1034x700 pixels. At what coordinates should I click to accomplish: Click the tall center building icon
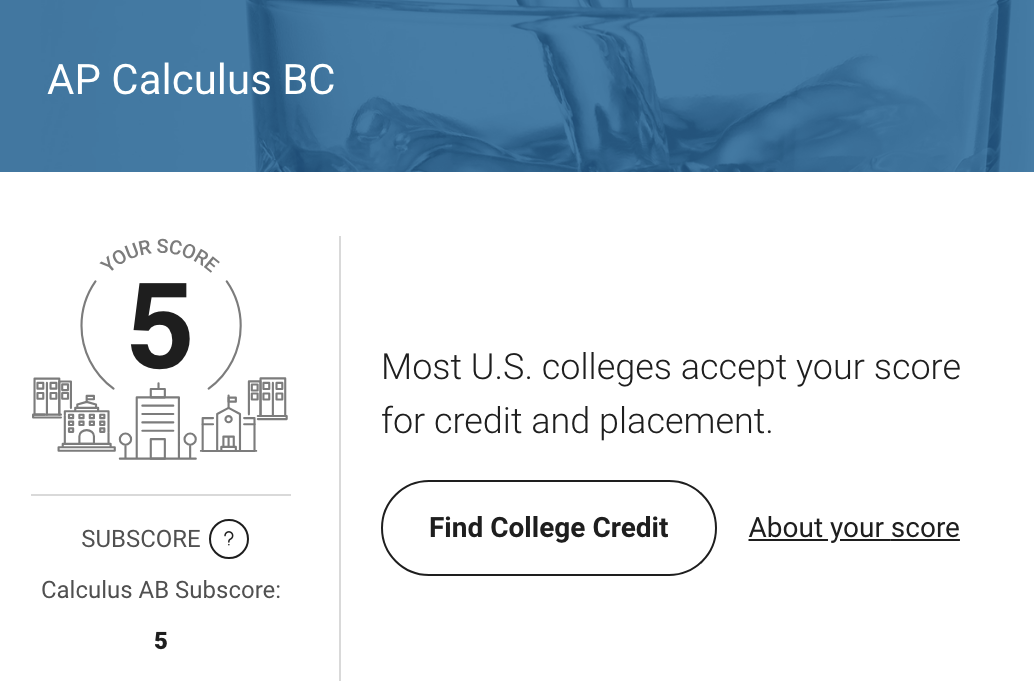pos(158,425)
